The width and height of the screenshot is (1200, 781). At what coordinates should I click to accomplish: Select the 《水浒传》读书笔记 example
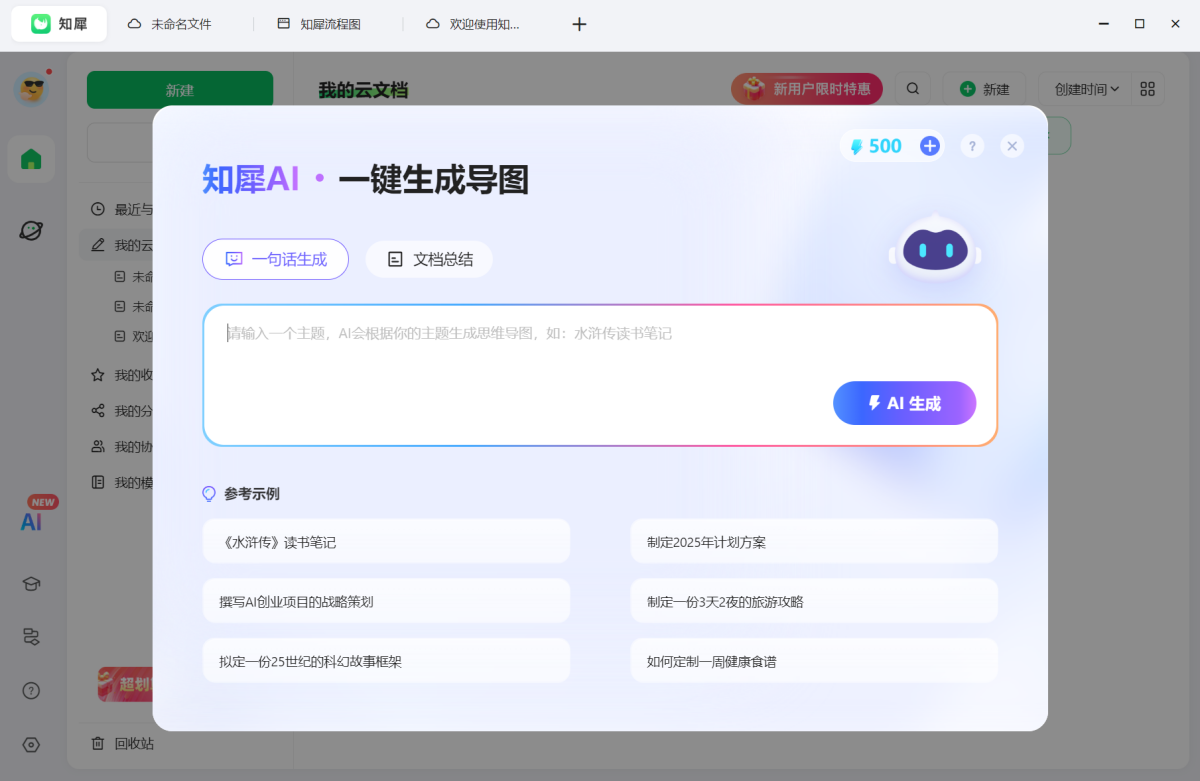tap(386, 541)
